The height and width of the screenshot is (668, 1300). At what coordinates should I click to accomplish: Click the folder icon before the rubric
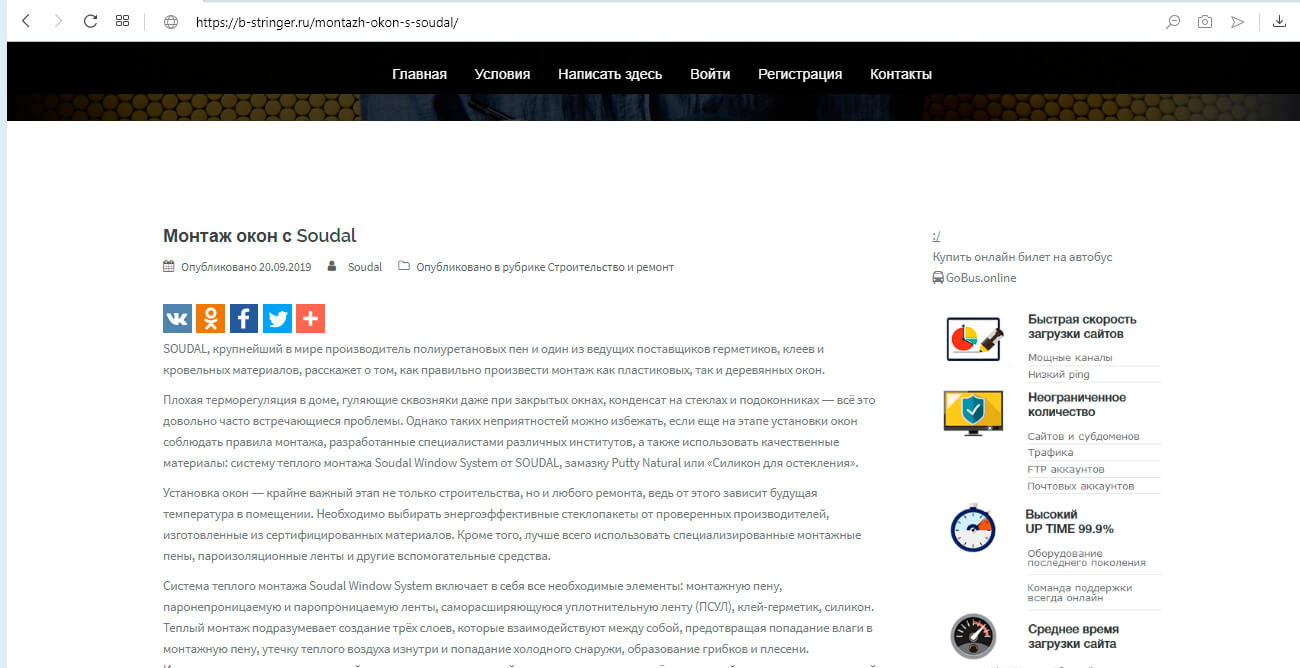coord(404,267)
